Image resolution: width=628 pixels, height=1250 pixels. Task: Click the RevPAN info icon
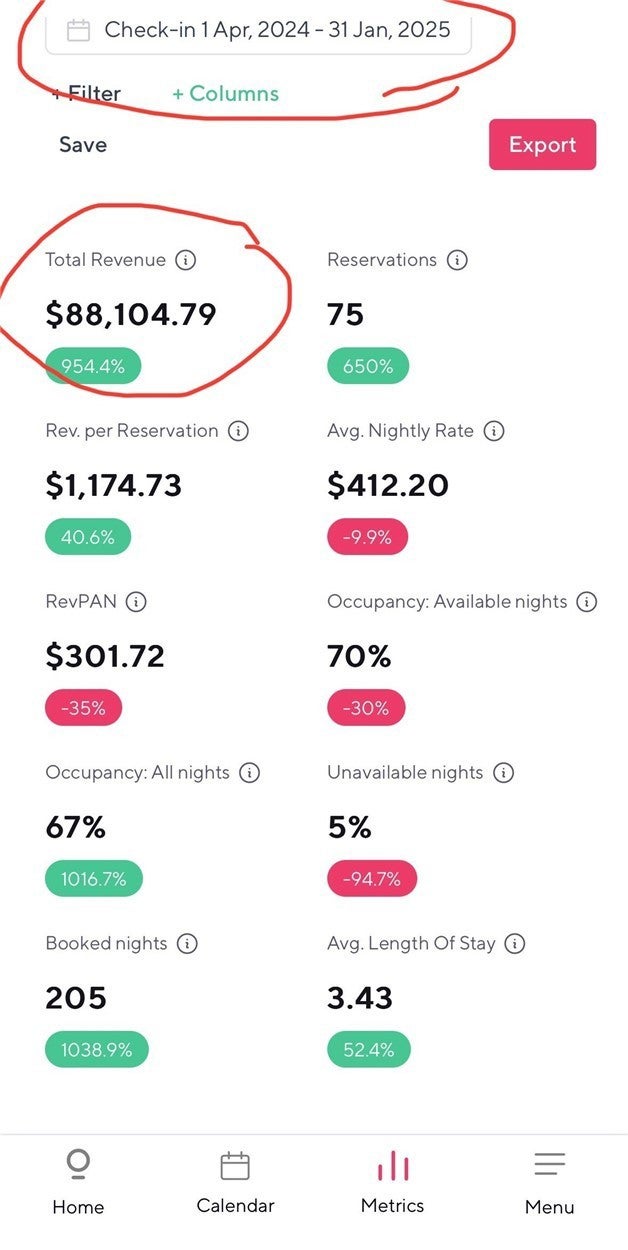pyautogui.click(x=137, y=602)
